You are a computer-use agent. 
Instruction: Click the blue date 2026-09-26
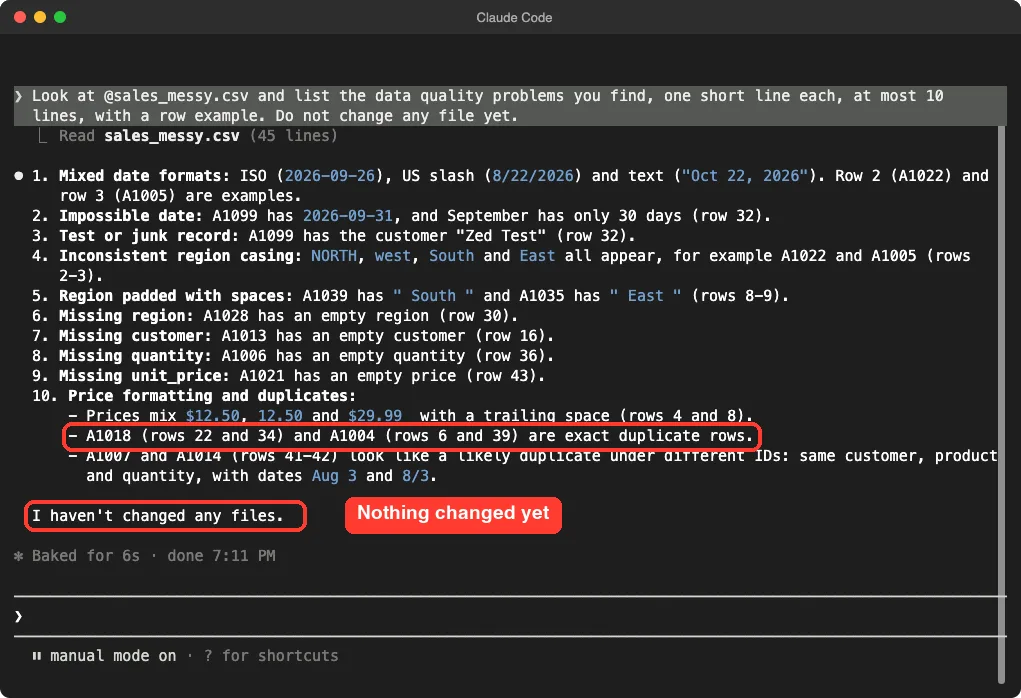pyautogui.click(x=330, y=176)
